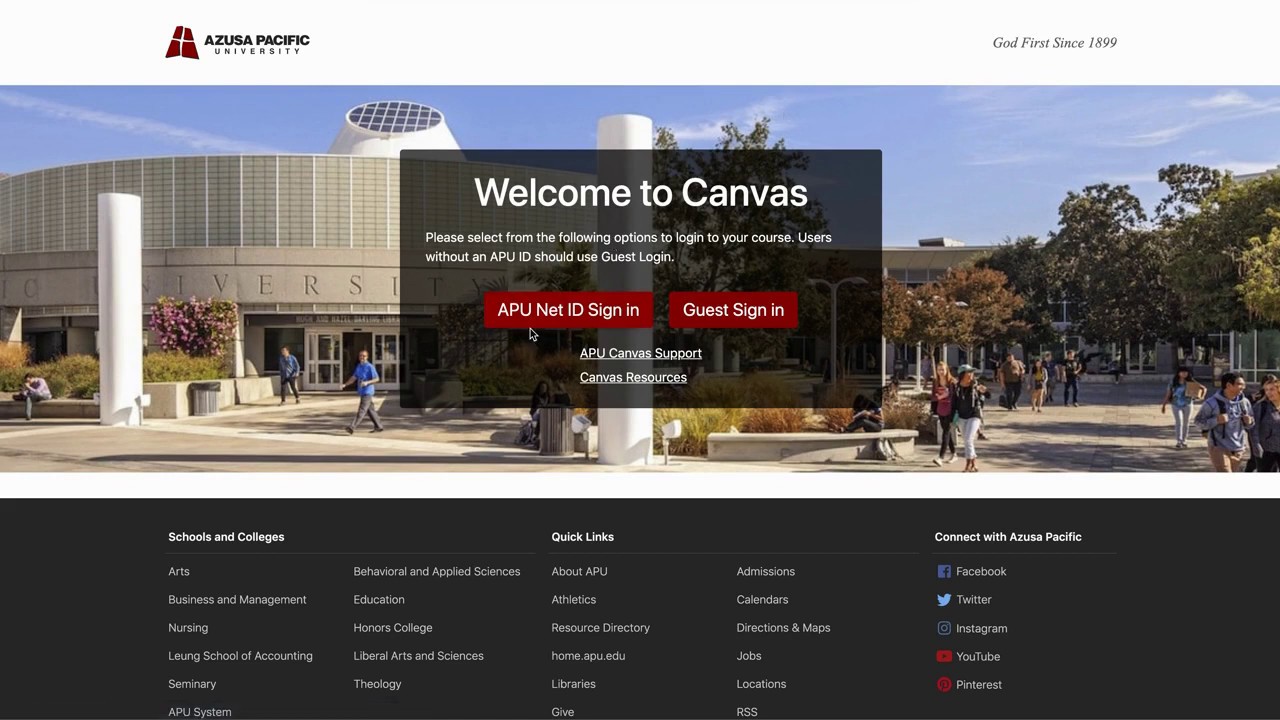Screen dimensions: 1280x720
Task: Open the Twitter text link
Action: [x=974, y=600]
